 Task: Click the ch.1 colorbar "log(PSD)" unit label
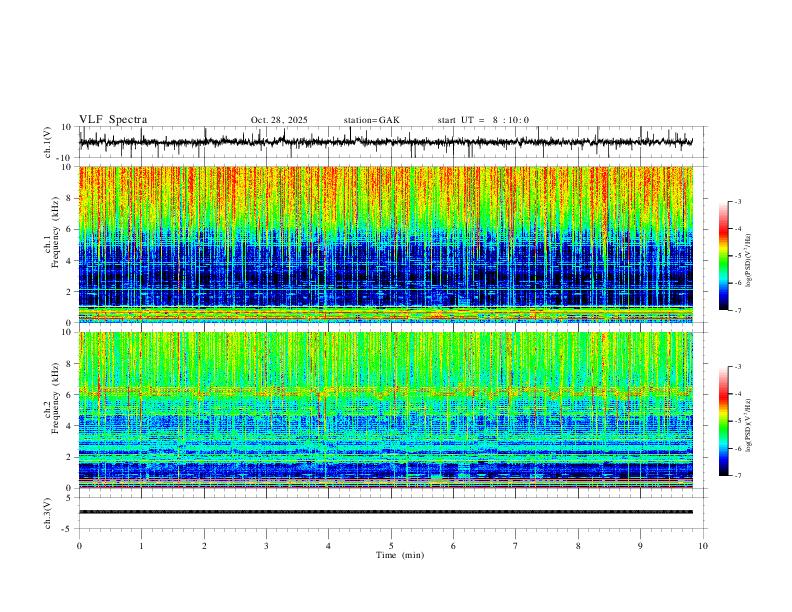tap(748, 261)
